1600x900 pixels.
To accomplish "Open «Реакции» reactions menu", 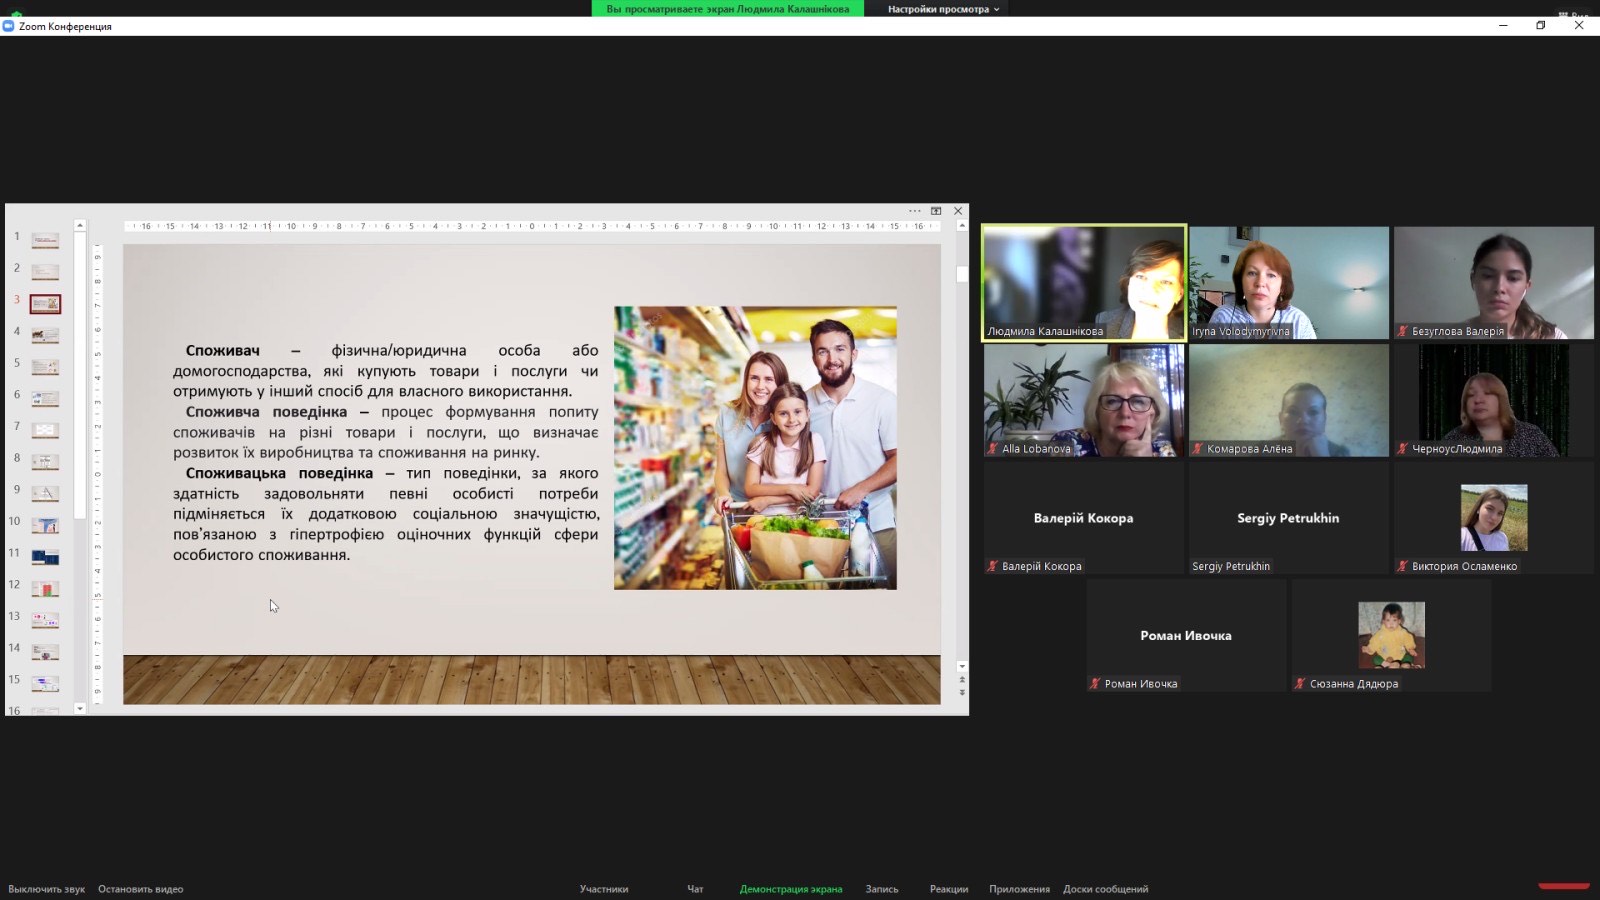I will [949, 889].
